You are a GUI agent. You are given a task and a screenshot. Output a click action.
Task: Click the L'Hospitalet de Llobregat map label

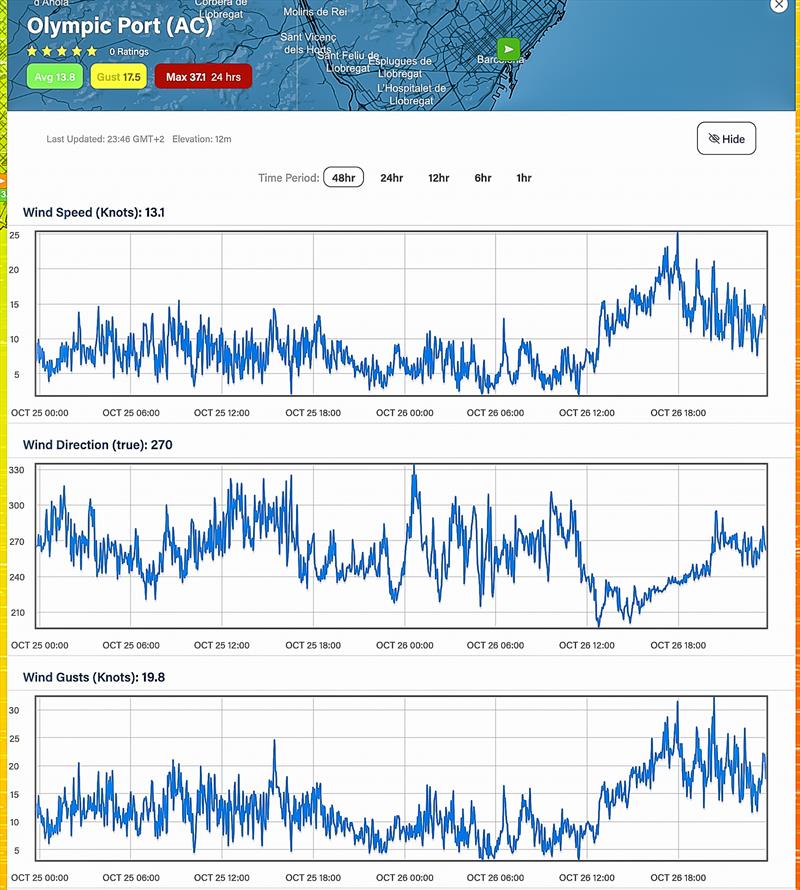[412, 94]
